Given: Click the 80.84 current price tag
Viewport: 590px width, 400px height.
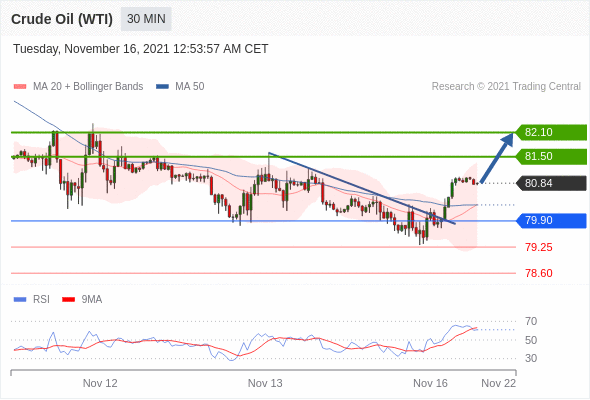Looking at the screenshot, I should click(x=551, y=183).
